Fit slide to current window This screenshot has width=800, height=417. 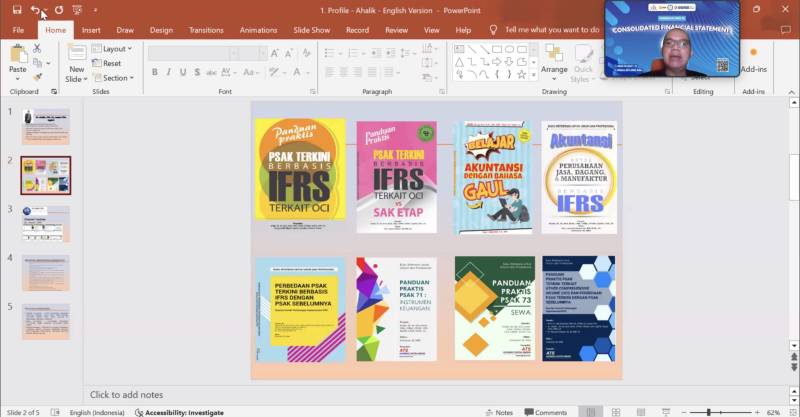(x=787, y=412)
